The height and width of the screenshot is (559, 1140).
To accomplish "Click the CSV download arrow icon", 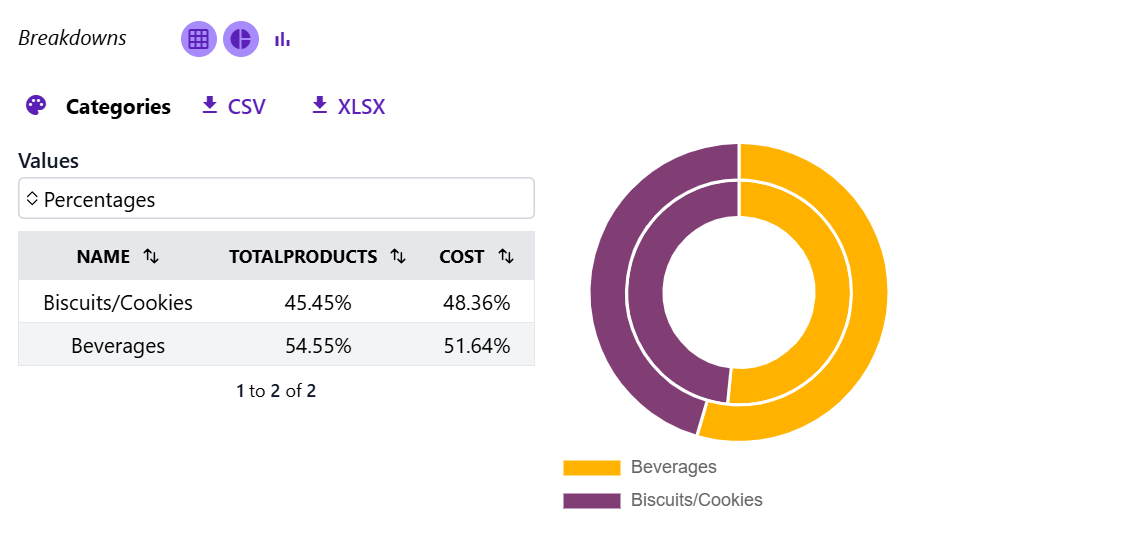I will tap(210, 105).
